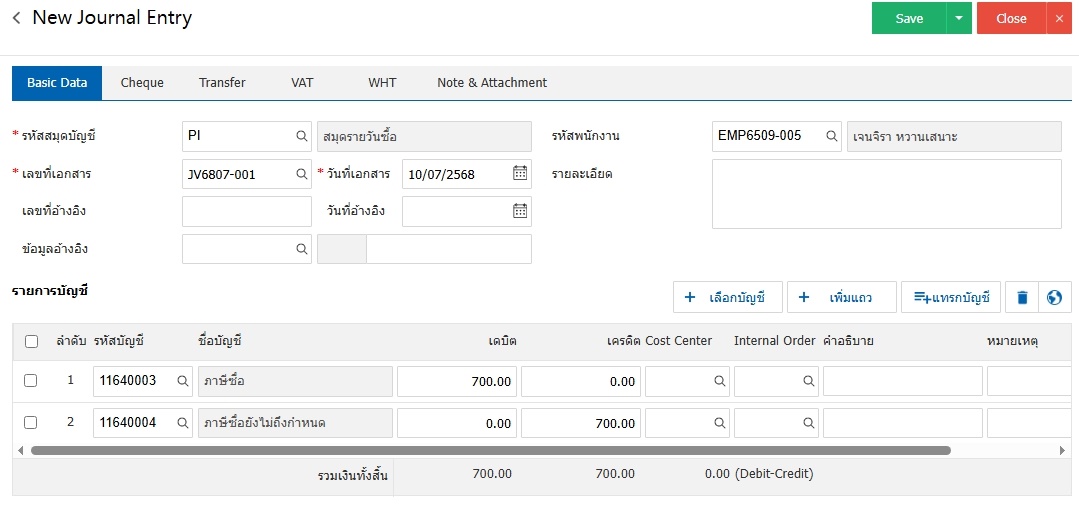The image size is (1079, 505).
Task: Open Internal Order lookup in row 2
Action: (808, 423)
